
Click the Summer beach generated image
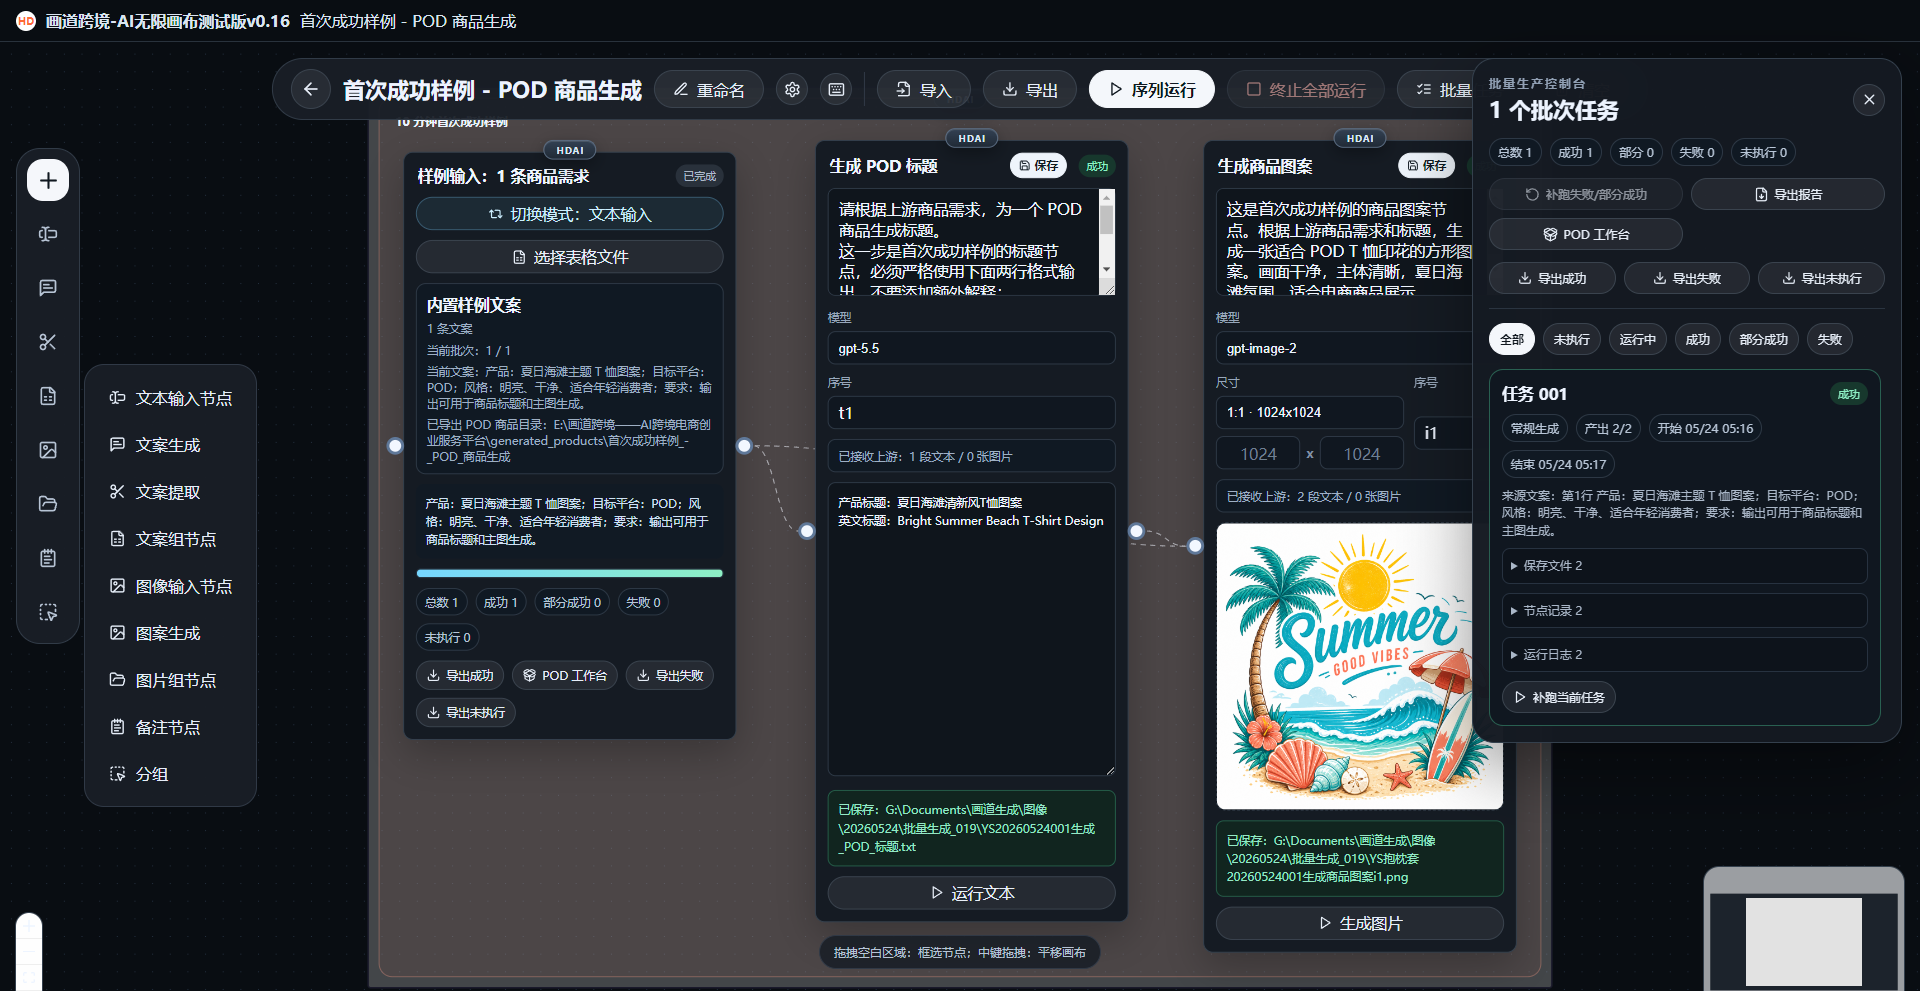click(x=1359, y=666)
